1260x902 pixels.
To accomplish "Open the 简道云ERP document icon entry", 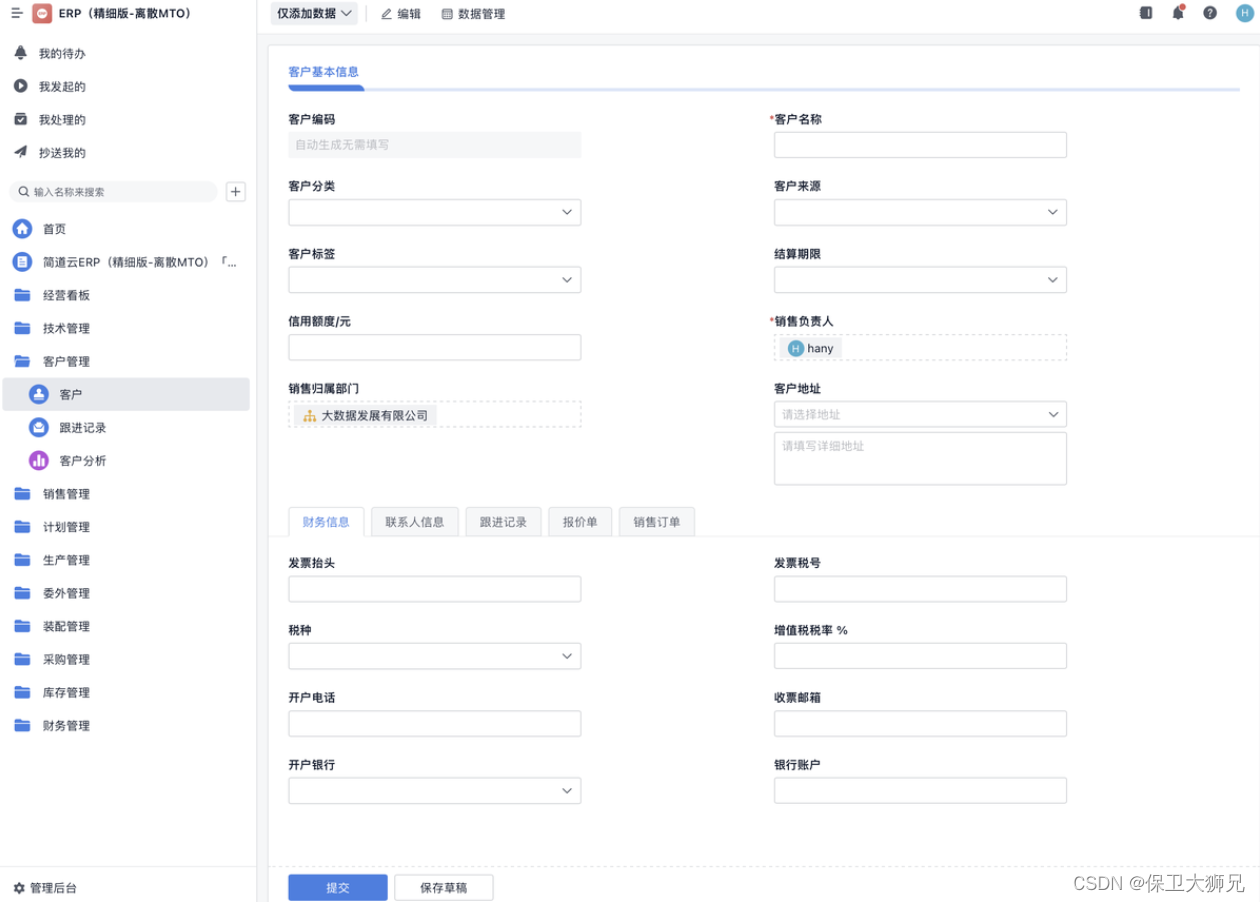I will pyautogui.click(x=22, y=262).
